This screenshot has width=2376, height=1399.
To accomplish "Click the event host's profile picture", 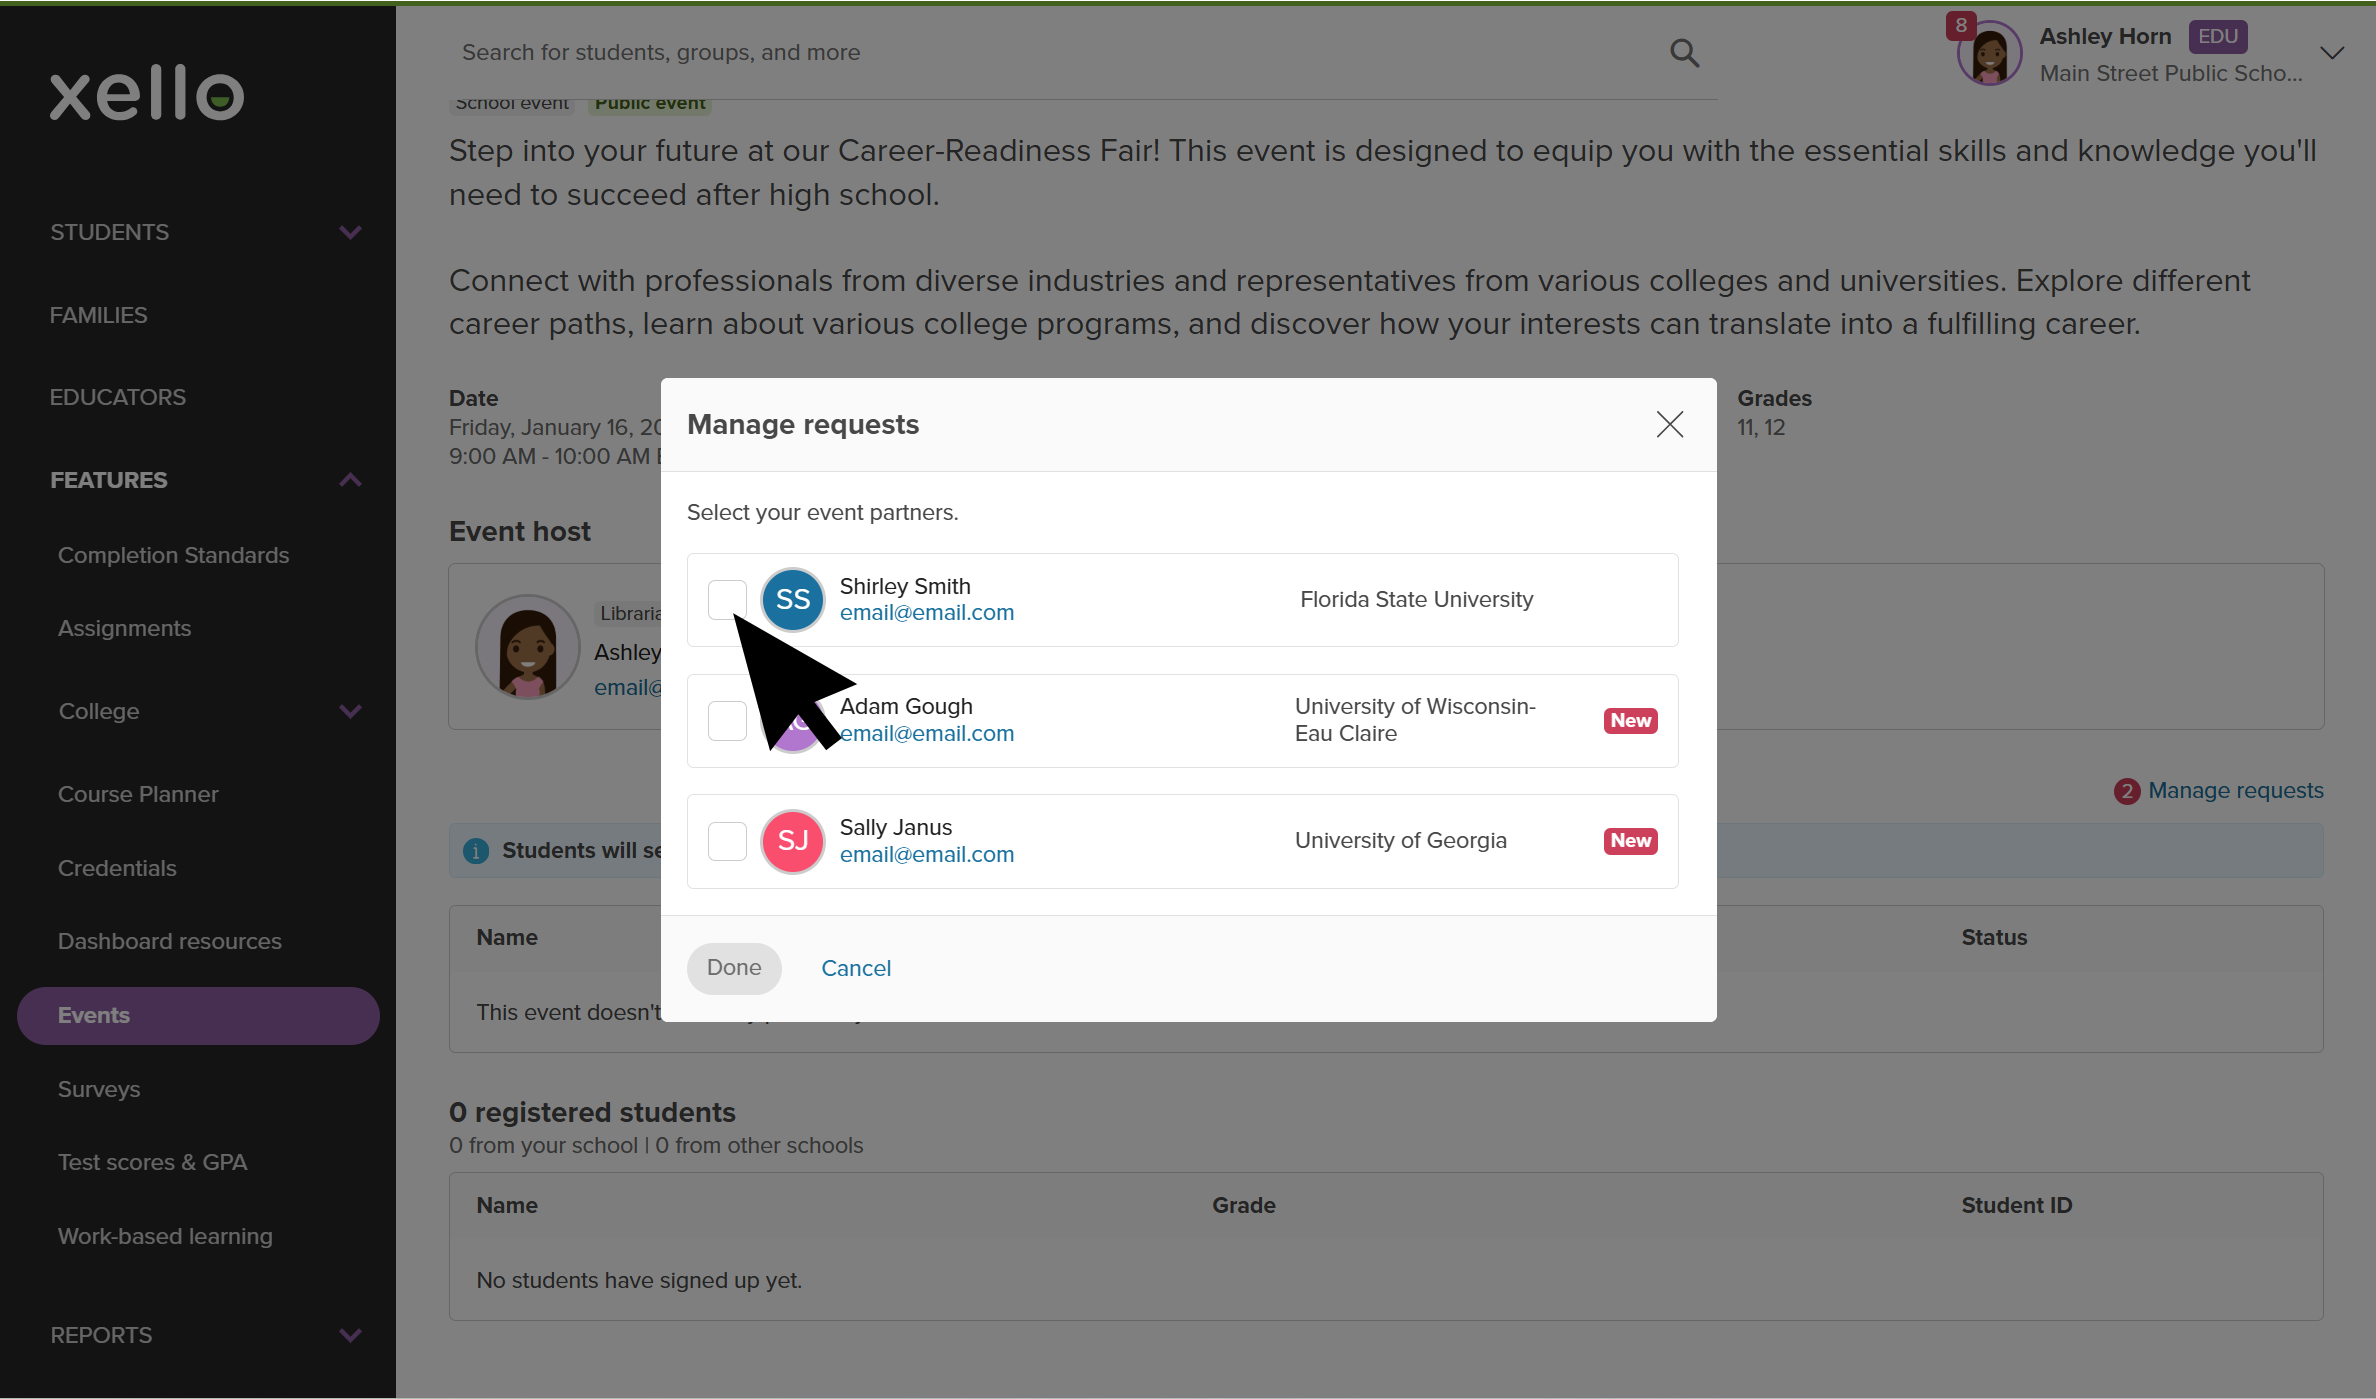I will tap(527, 647).
